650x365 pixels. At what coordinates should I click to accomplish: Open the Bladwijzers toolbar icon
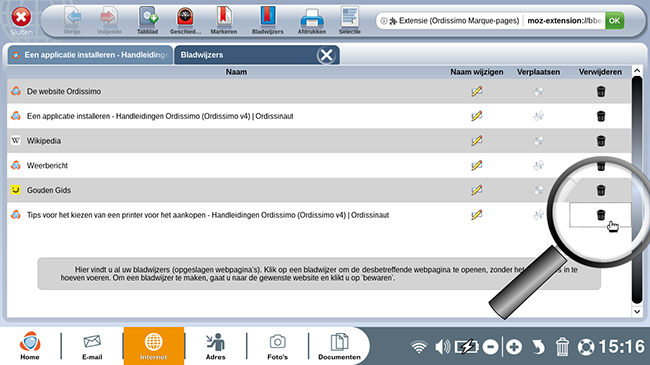(268, 20)
